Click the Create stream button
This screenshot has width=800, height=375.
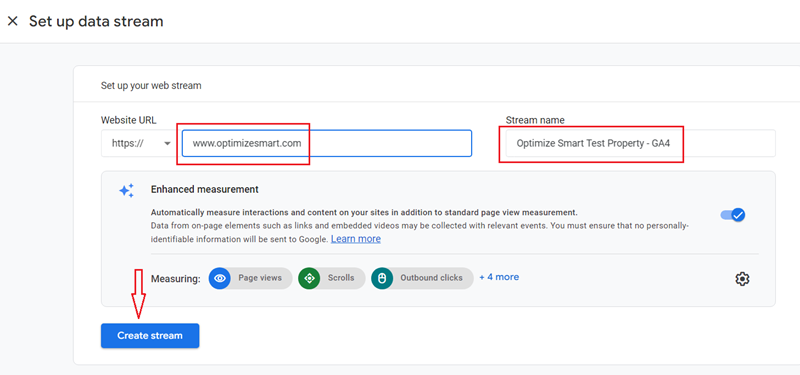[150, 336]
